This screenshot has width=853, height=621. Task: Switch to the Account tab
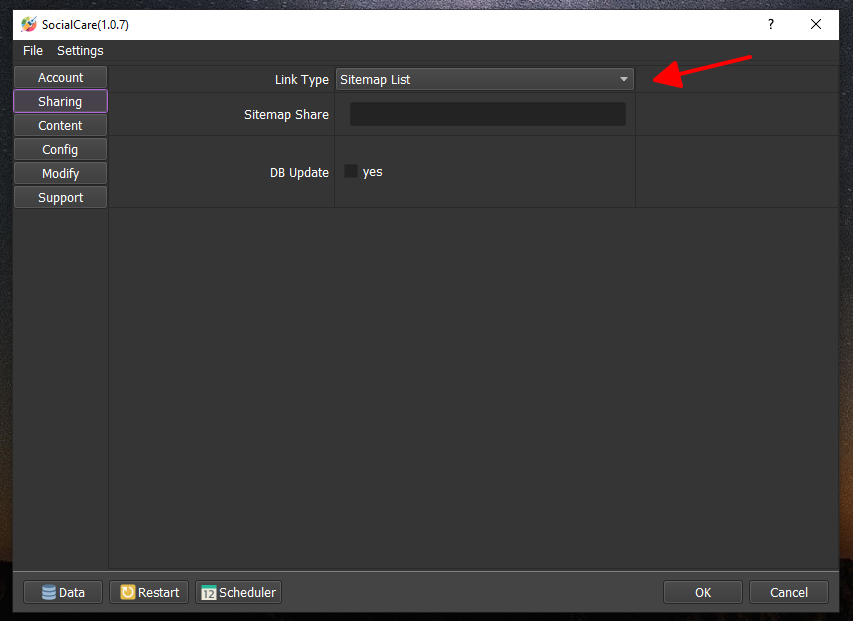pyautogui.click(x=60, y=78)
